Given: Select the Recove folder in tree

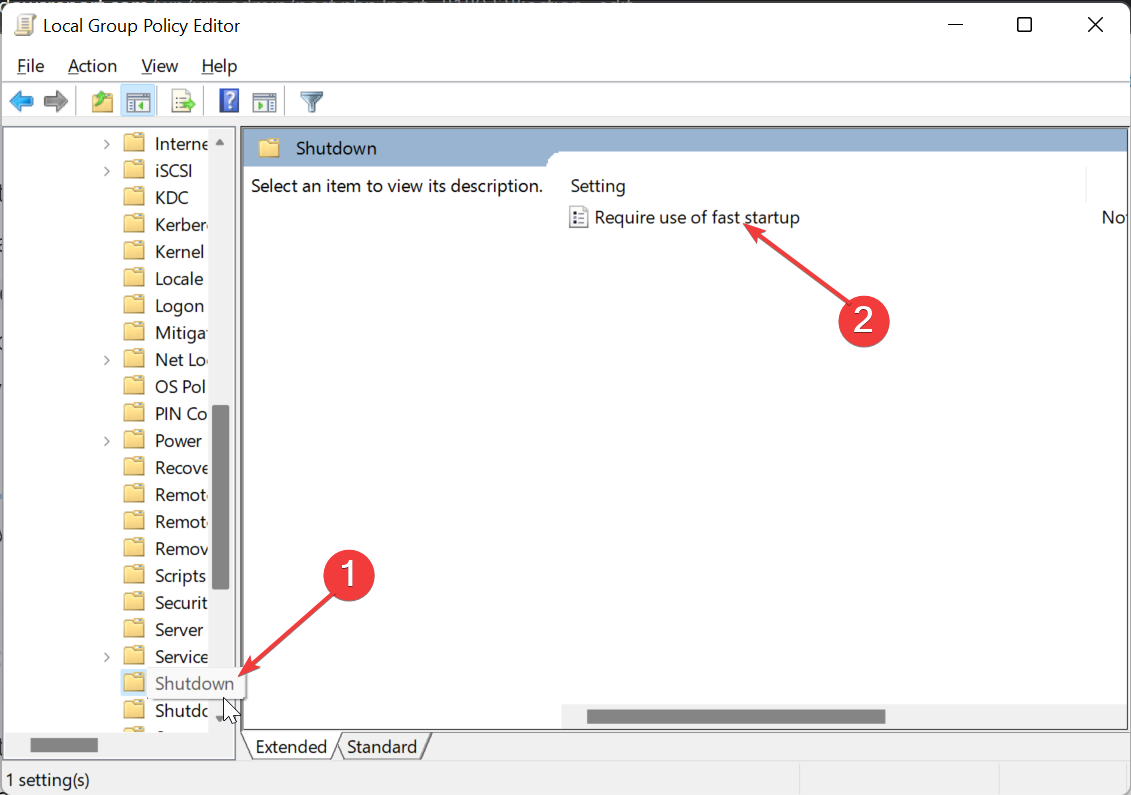Looking at the screenshot, I should [181, 467].
